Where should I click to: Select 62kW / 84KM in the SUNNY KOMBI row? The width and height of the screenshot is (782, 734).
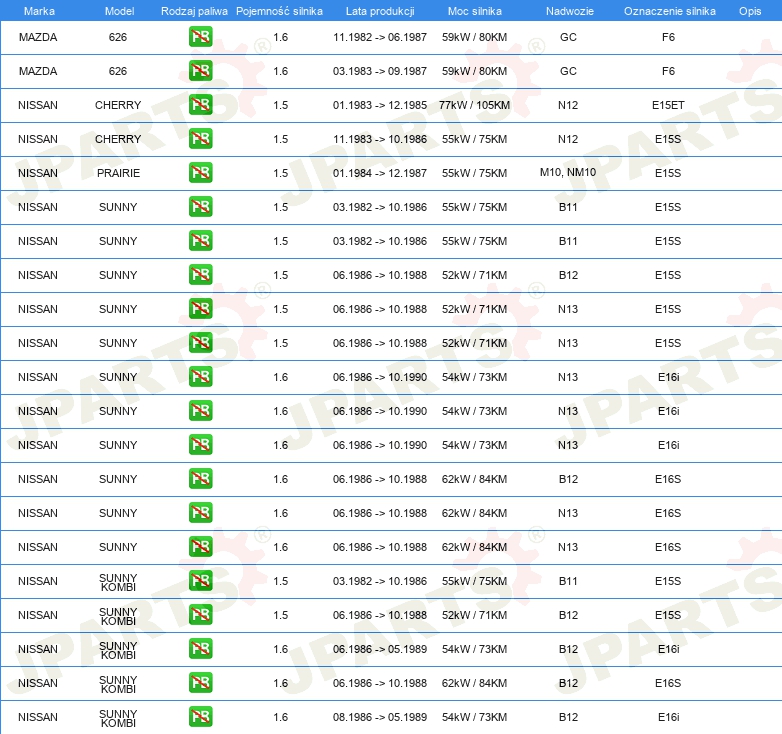coord(474,683)
